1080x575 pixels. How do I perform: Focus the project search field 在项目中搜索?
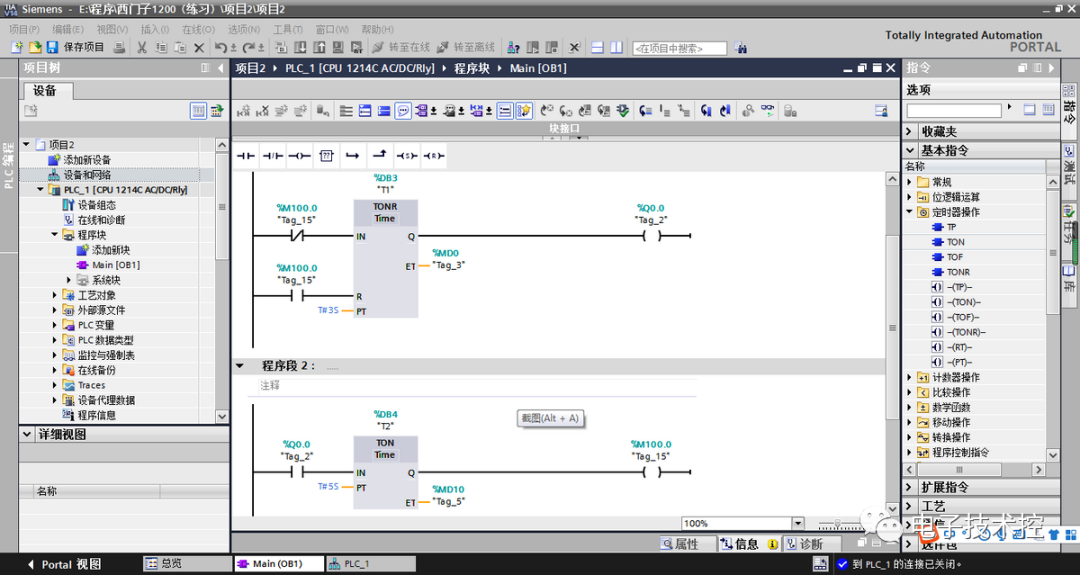tap(680, 48)
